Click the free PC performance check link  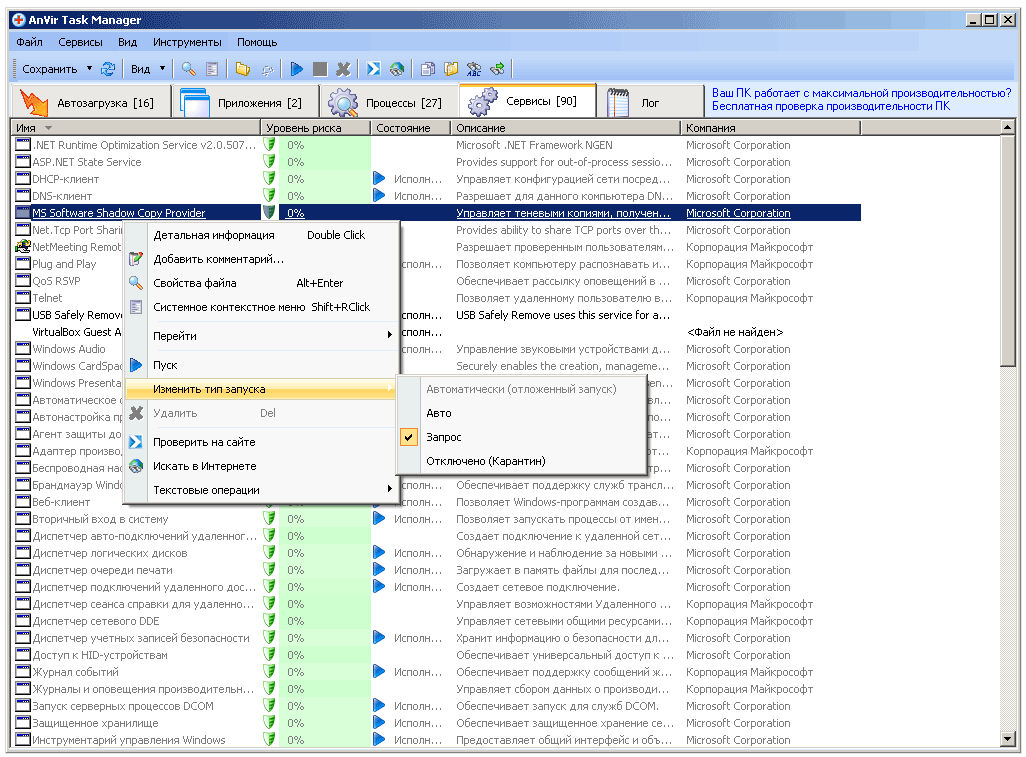click(x=830, y=106)
